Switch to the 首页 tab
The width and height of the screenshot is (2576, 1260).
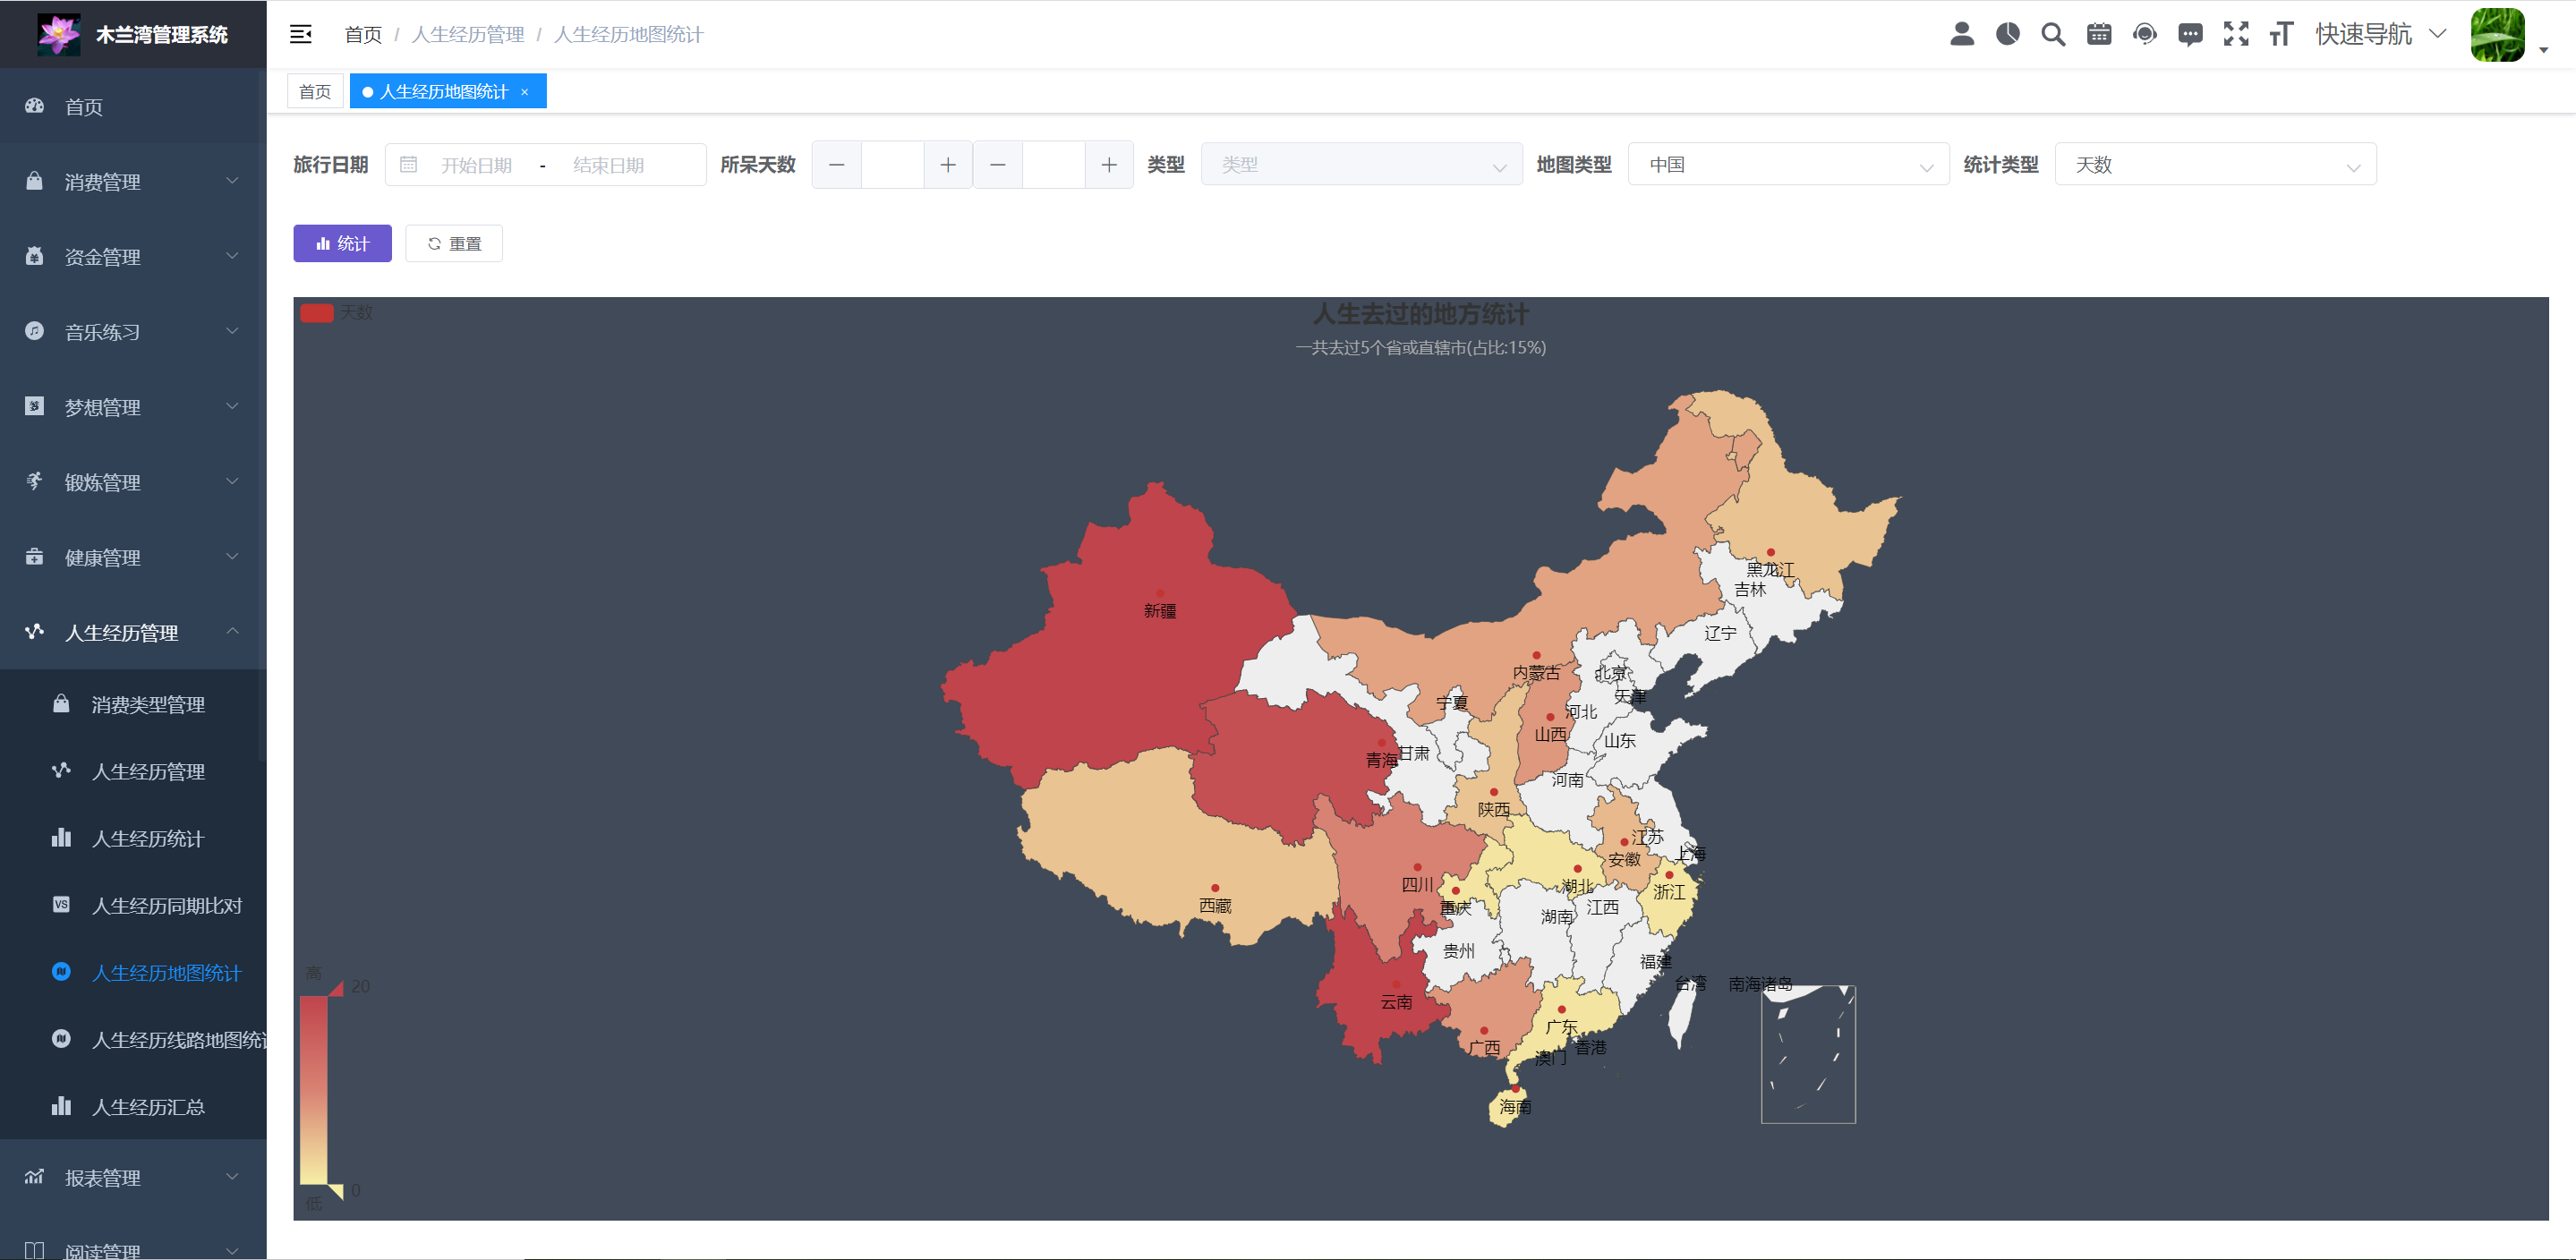click(315, 92)
